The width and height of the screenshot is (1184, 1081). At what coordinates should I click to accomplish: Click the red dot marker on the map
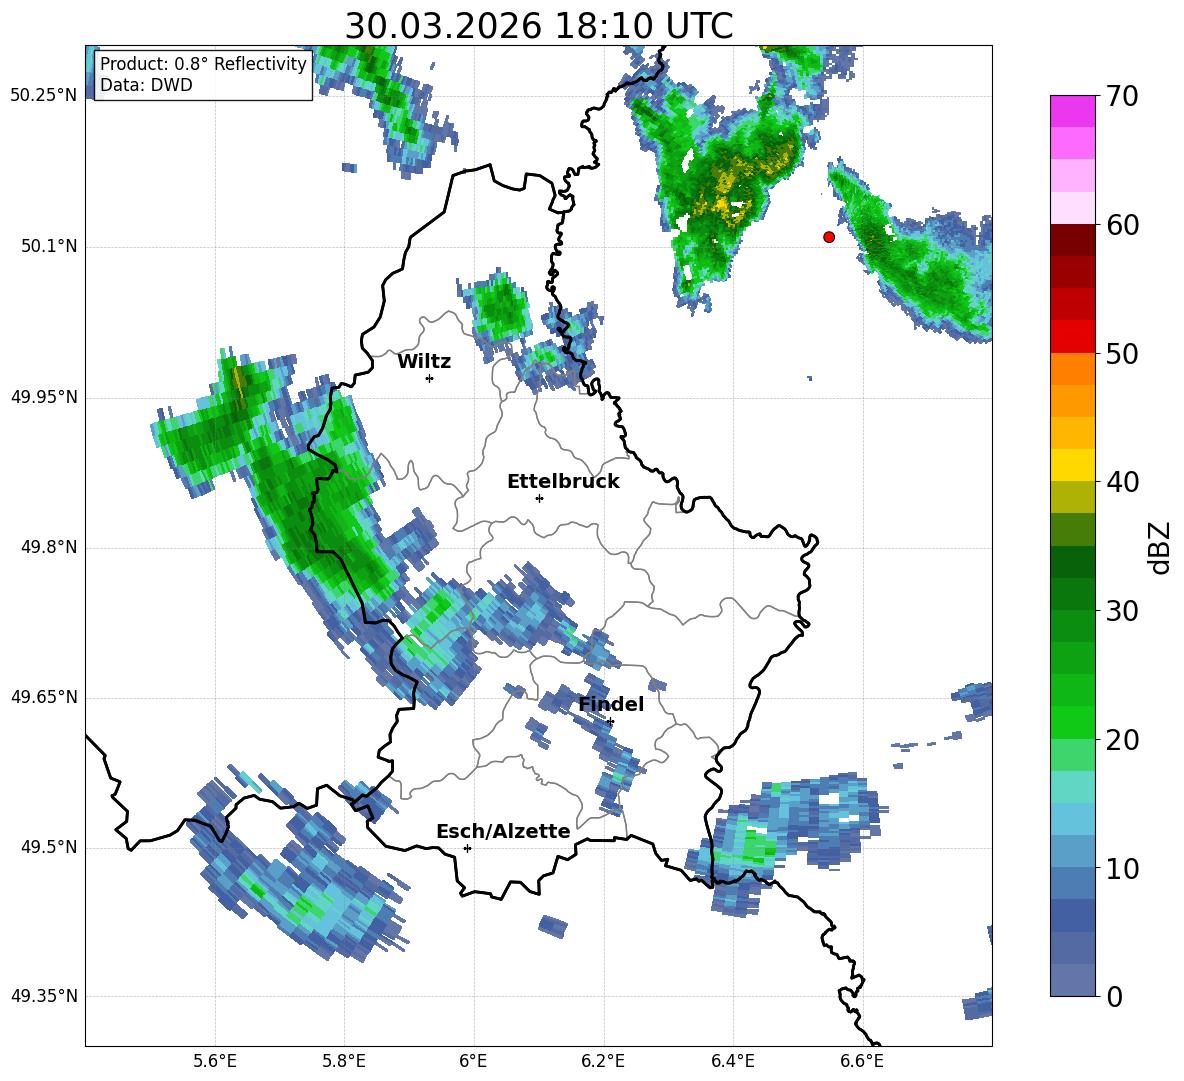coord(828,237)
